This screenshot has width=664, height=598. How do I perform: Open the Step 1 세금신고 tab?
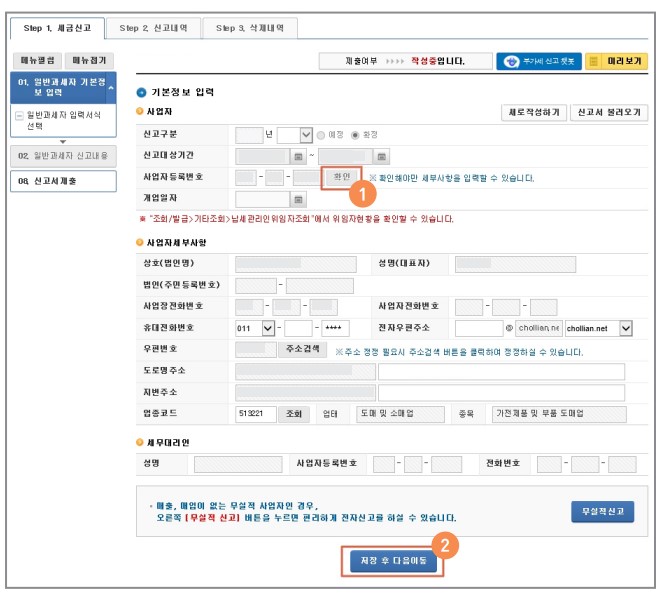click(x=57, y=28)
